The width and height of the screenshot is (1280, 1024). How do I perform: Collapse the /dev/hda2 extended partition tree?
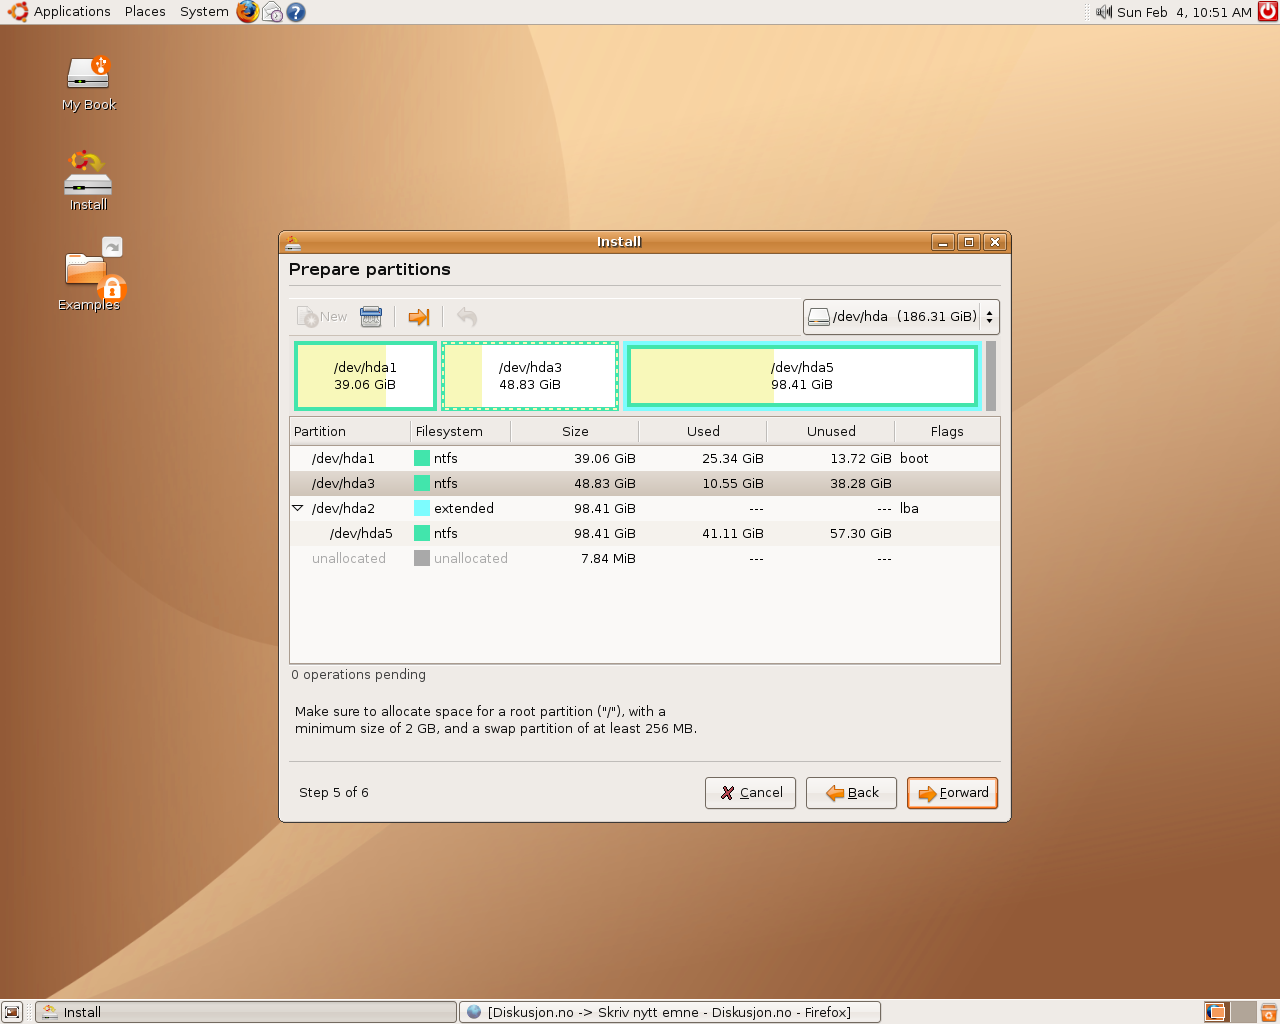coord(298,508)
